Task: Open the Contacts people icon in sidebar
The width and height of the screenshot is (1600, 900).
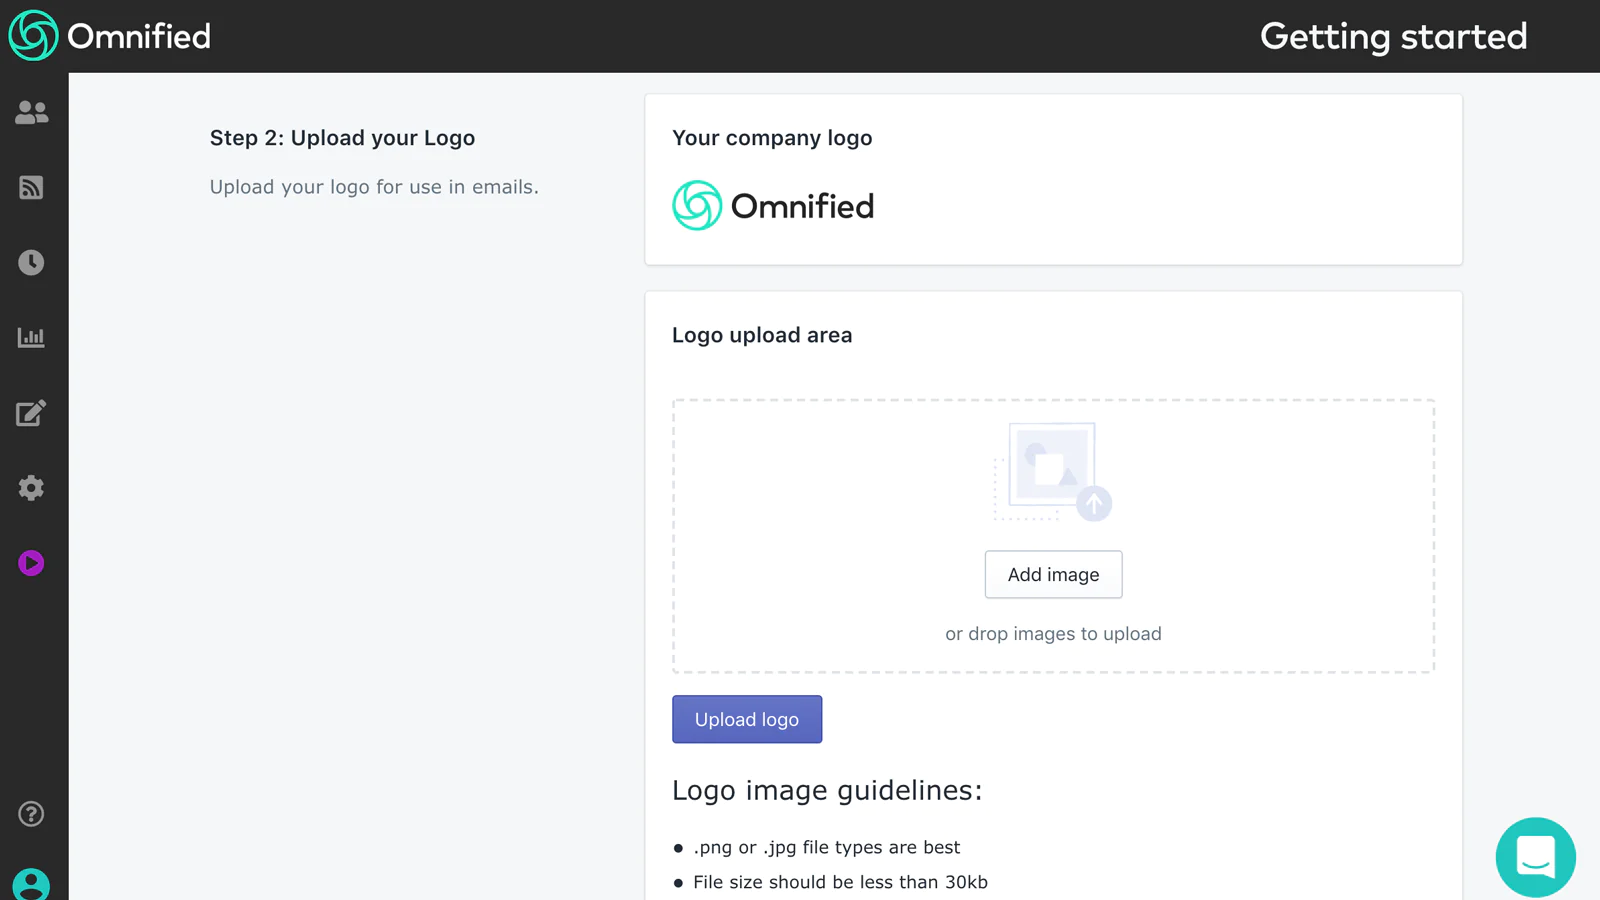Action: coord(31,113)
